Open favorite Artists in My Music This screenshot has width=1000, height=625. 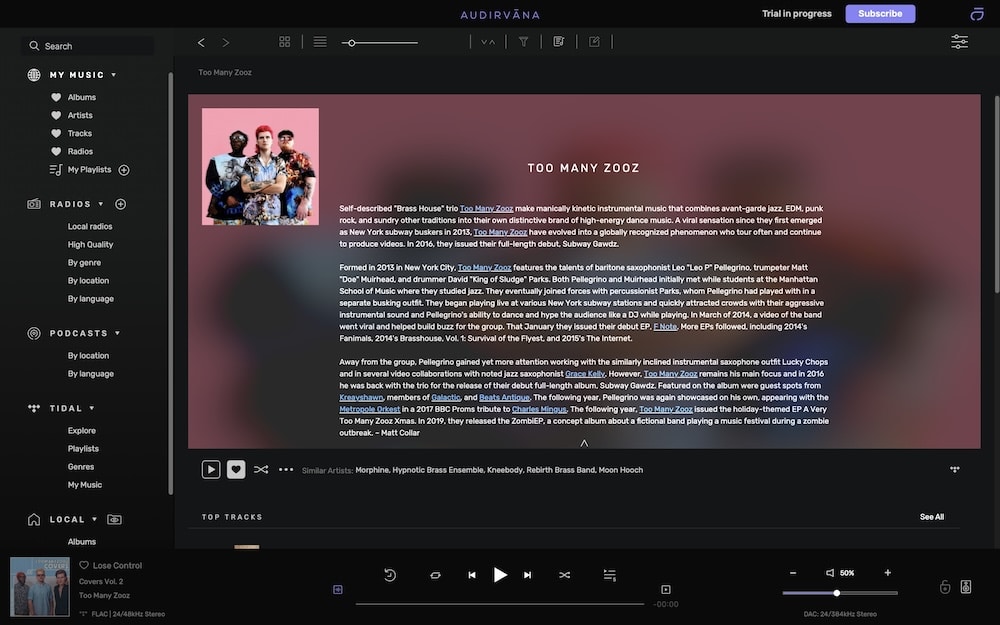click(80, 115)
